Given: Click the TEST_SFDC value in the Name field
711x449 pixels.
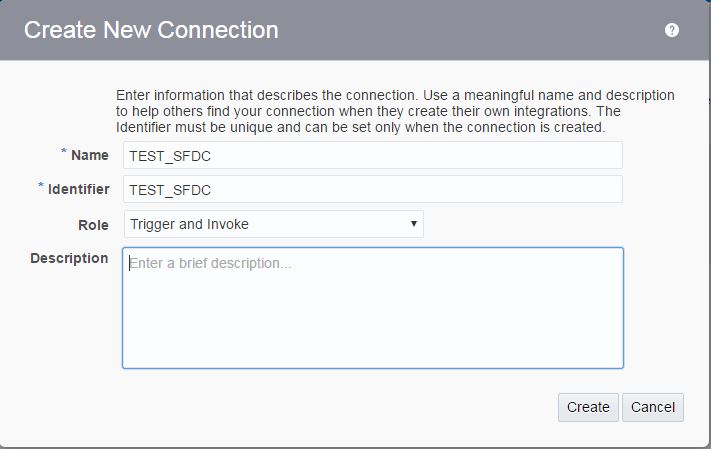Looking at the screenshot, I should click(x=170, y=156).
